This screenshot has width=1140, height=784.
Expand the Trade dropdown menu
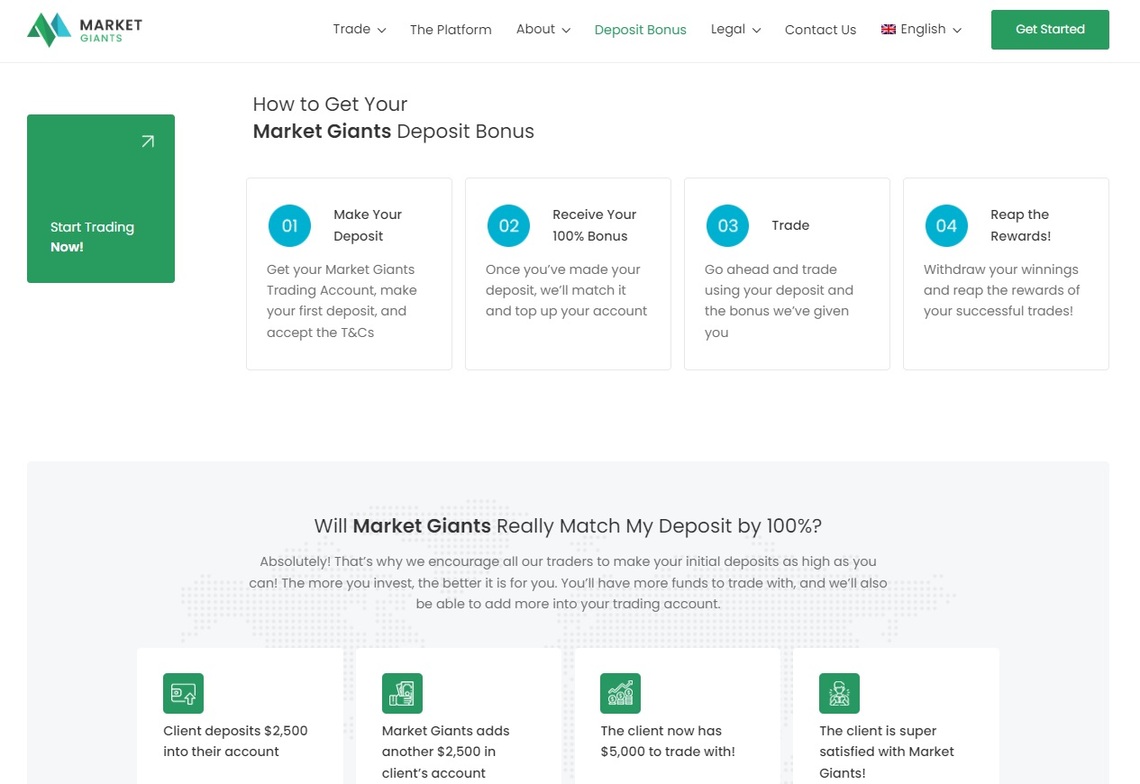point(359,29)
